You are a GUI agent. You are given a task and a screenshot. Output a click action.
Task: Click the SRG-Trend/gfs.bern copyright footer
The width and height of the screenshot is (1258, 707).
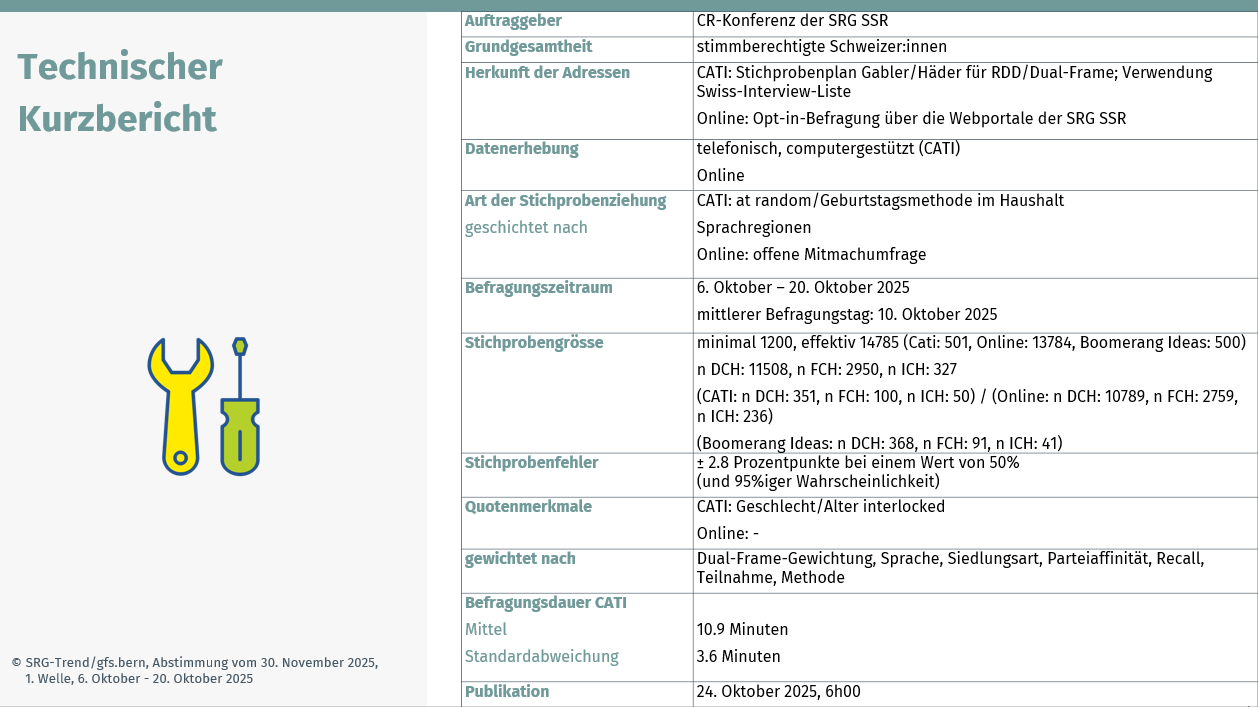click(x=195, y=670)
